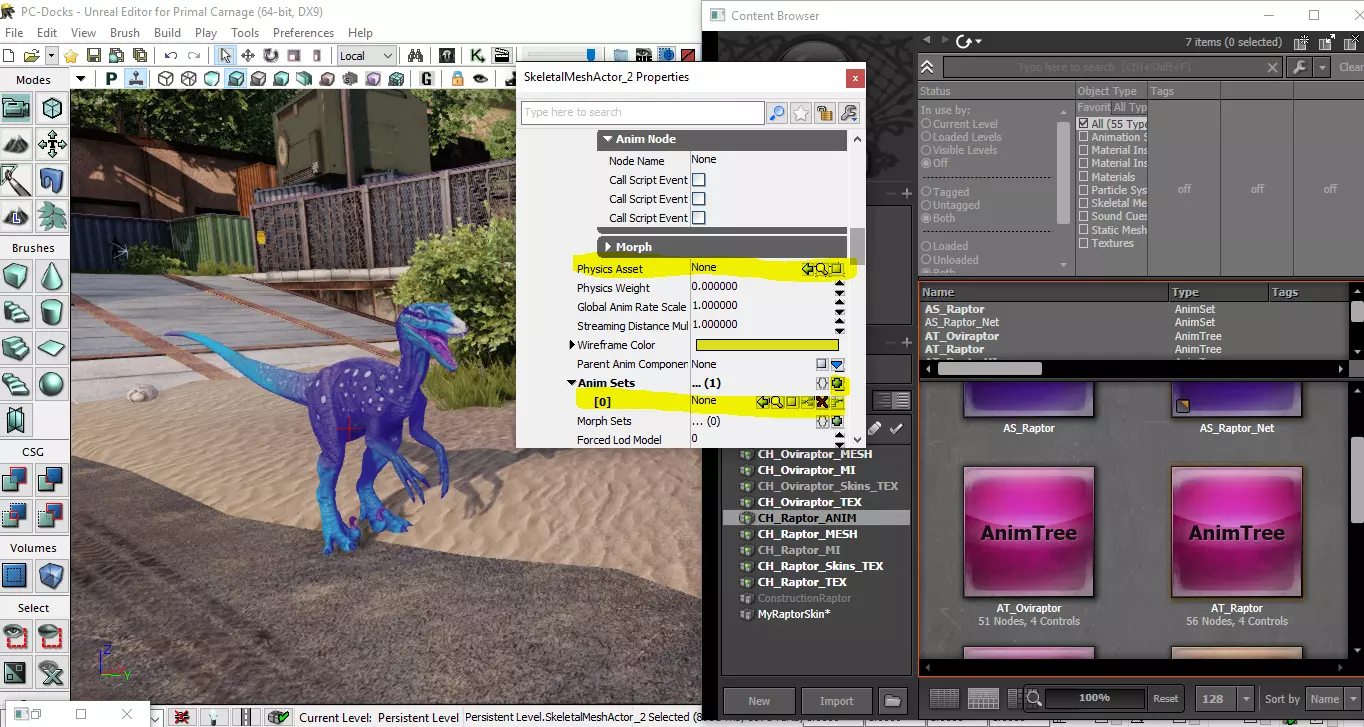Expand the Wireframe Color property

(571, 345)
